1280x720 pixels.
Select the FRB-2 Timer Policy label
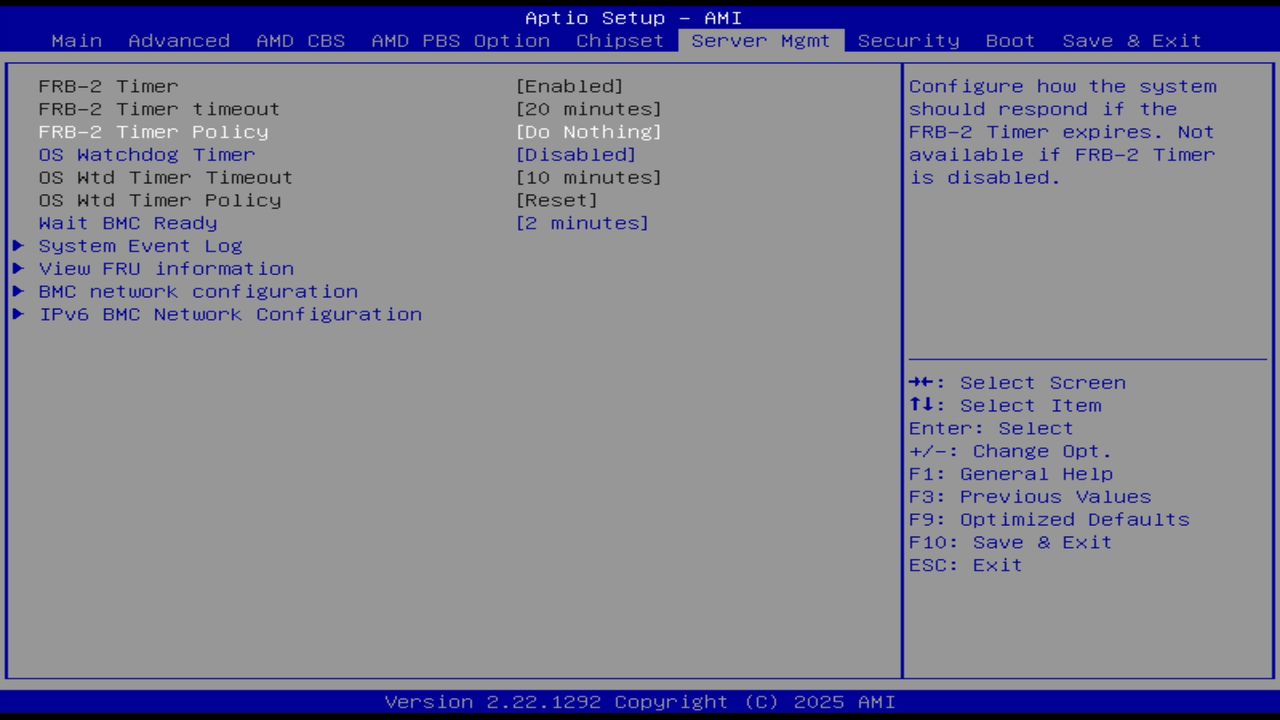154,132
